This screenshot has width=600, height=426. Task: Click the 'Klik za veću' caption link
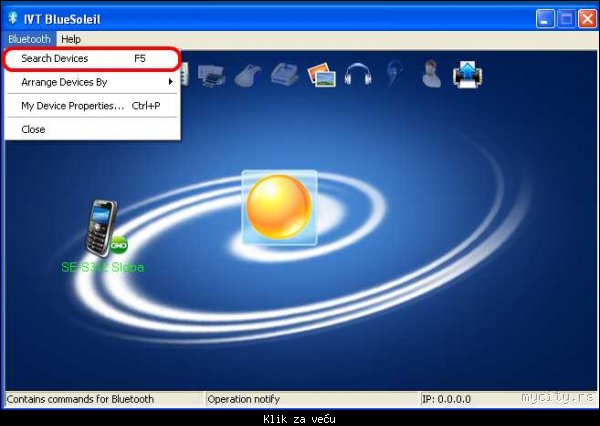300,419
